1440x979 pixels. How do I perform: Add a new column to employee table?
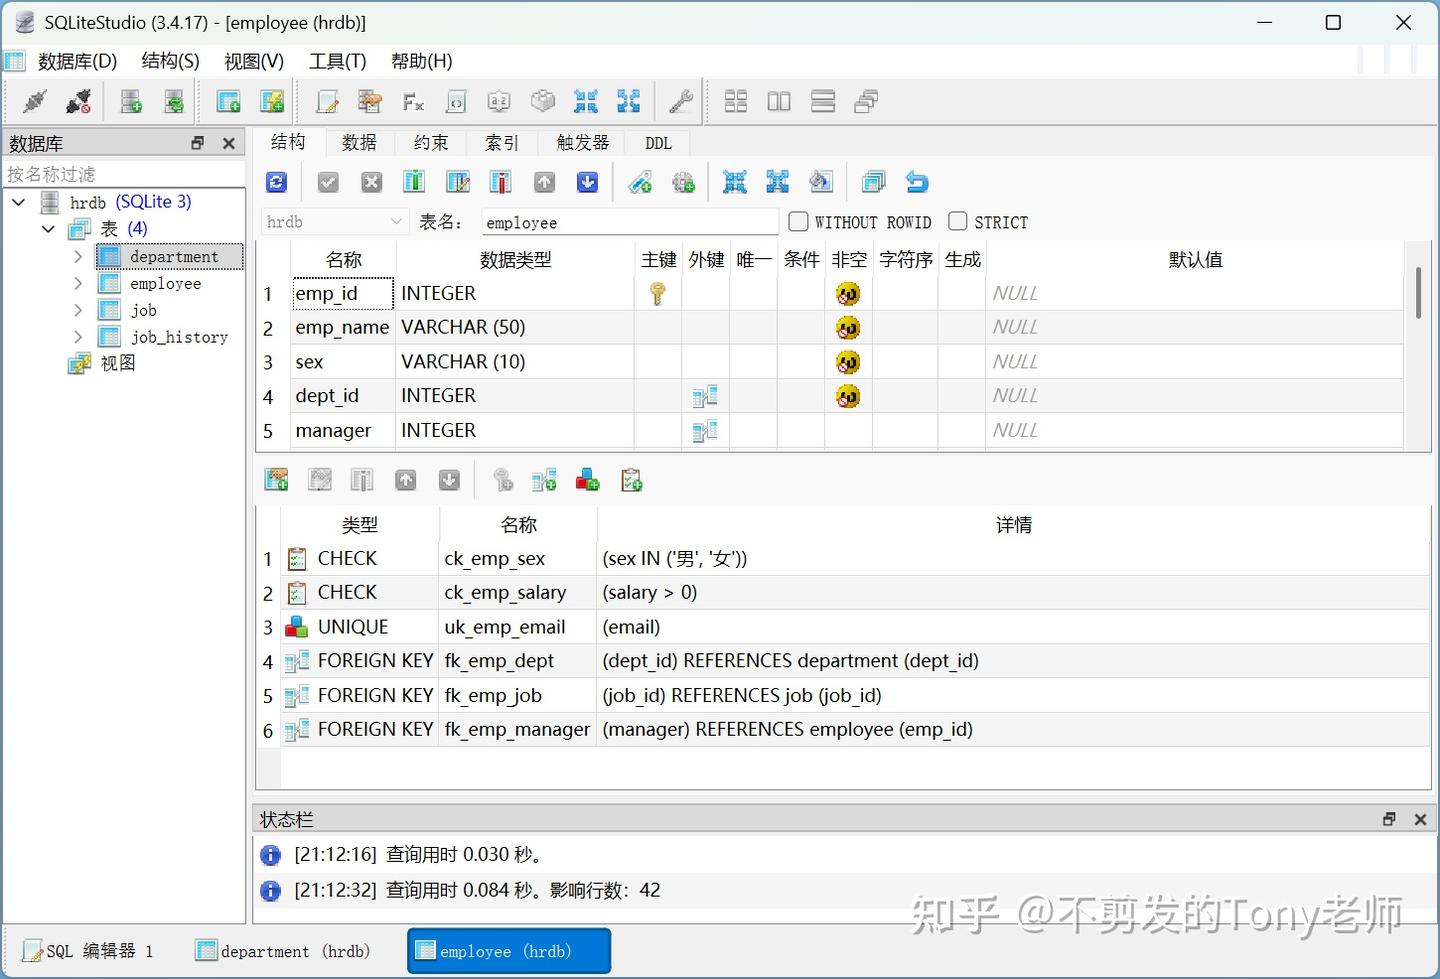[414, 181]
